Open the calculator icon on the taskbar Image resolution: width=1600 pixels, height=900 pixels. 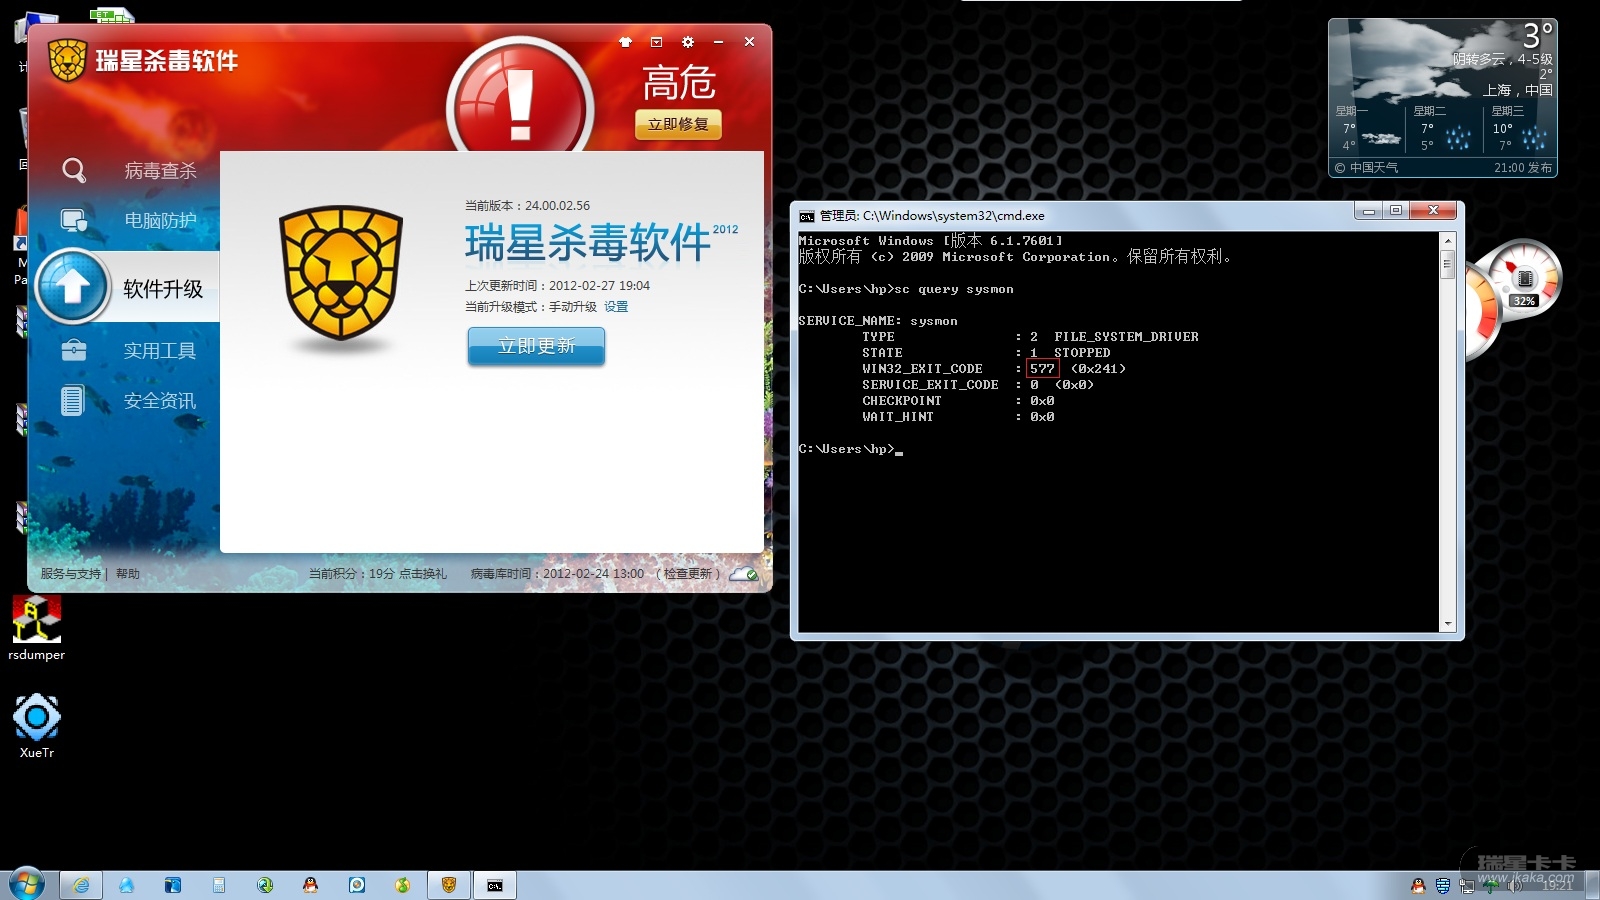[x=219, y=885]
